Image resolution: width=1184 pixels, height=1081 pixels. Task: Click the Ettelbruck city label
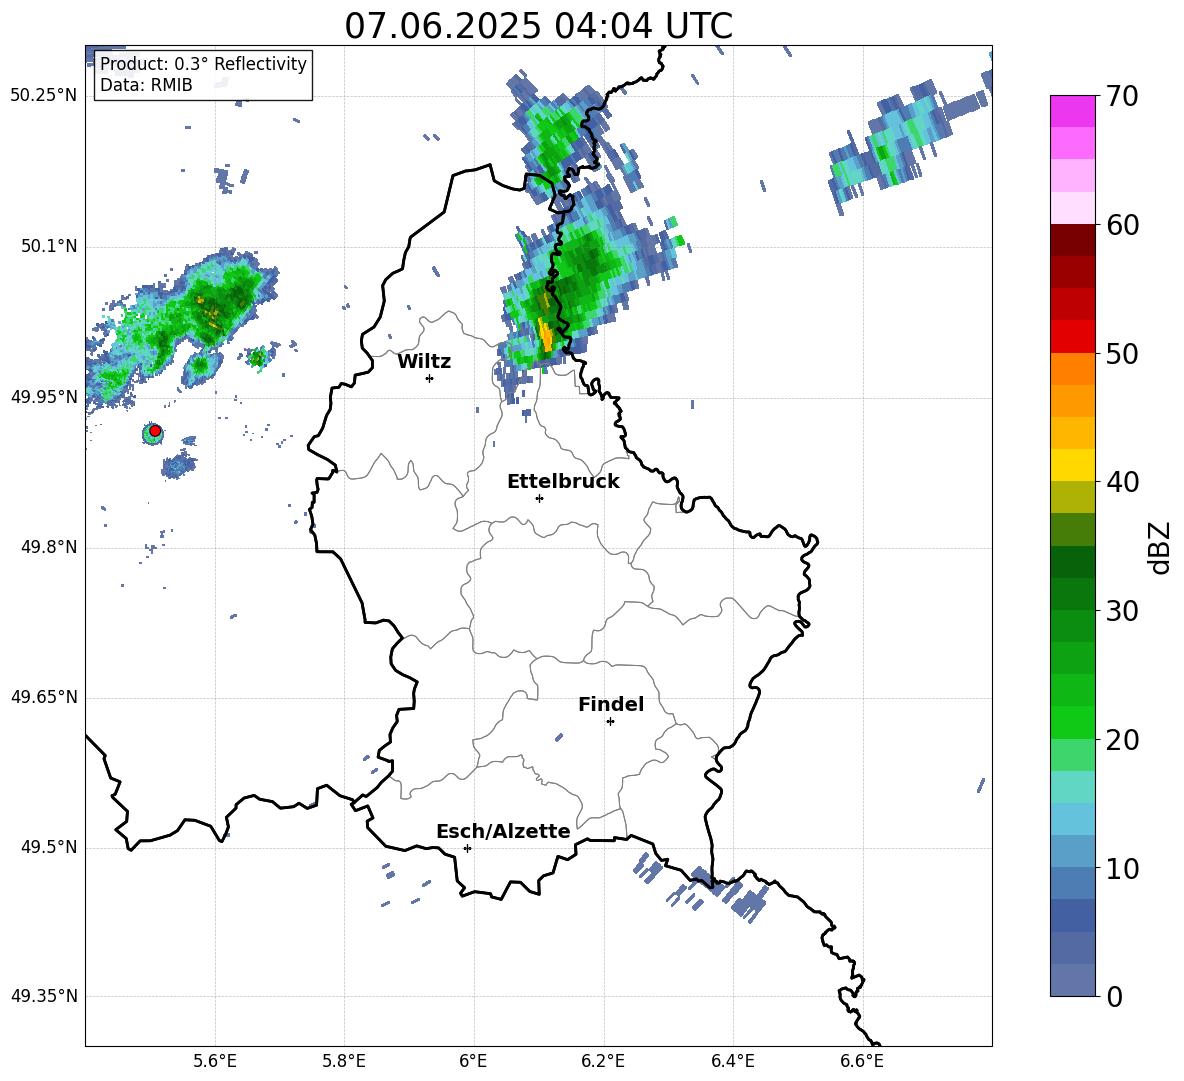click(563, 482)
